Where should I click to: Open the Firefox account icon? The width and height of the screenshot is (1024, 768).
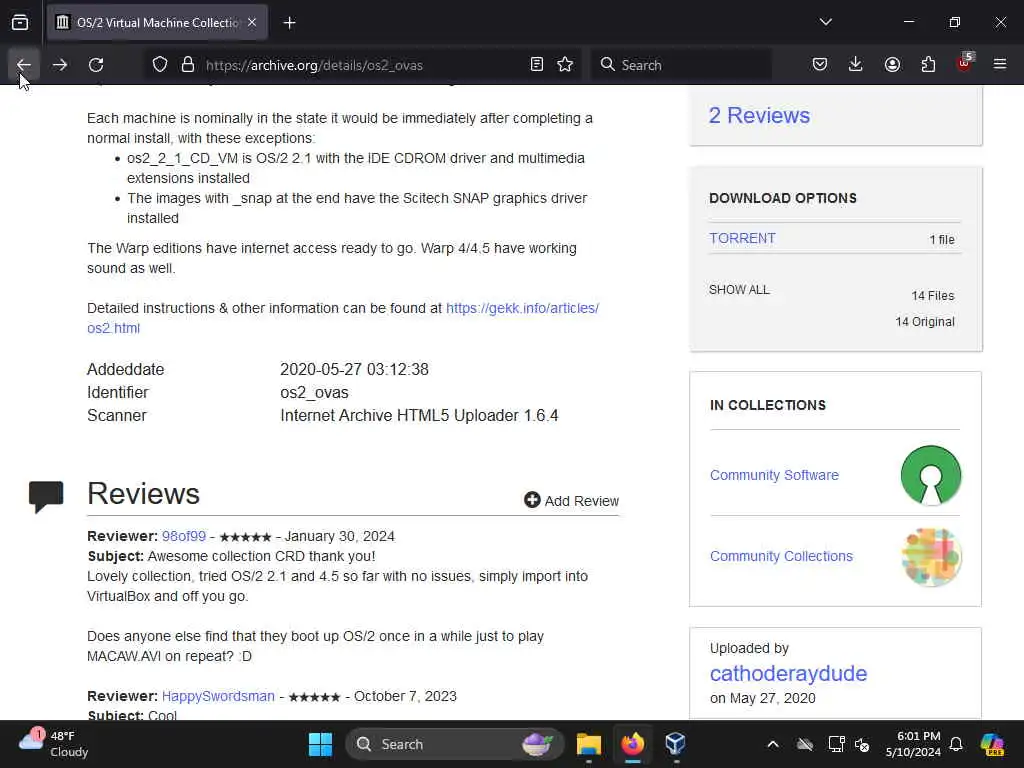coord(892,65)
